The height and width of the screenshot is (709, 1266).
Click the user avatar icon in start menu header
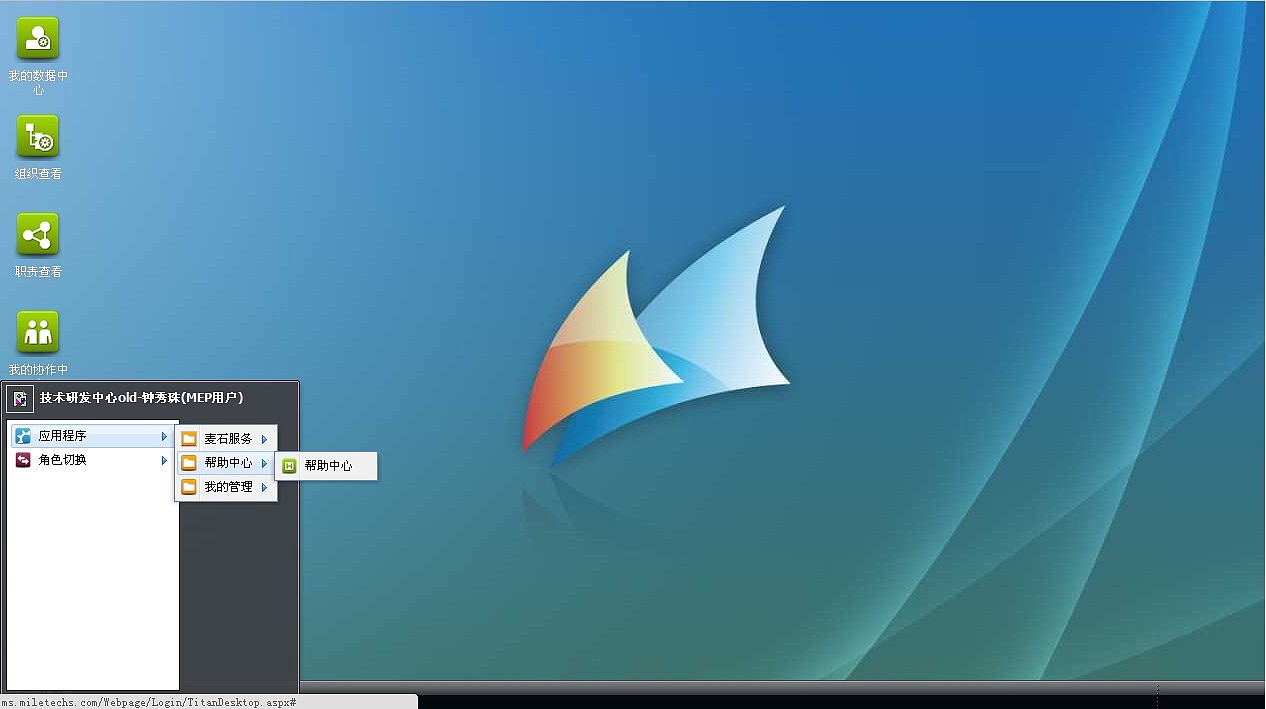pyautogui.click(x=20, y=399)
